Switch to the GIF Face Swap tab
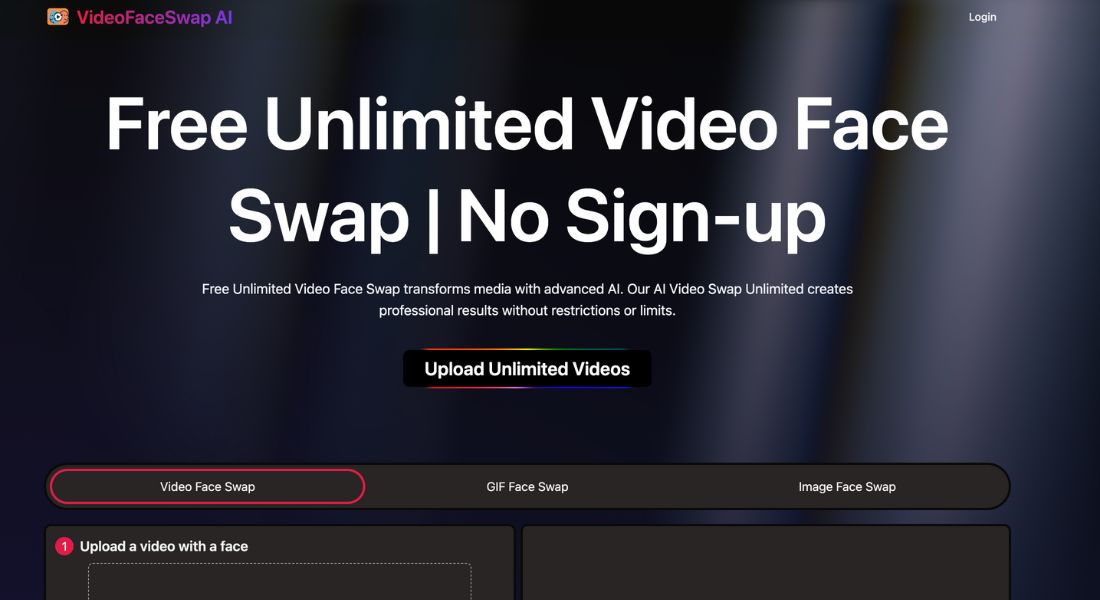 tap(527, 486)
